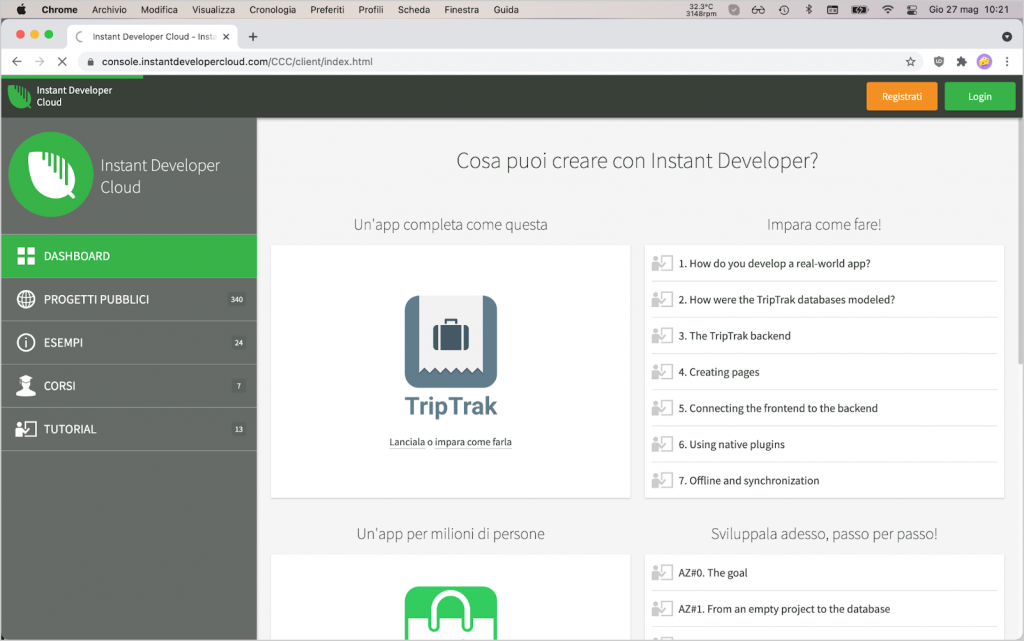
Task: Open macOS Control Center icon
Action: click(x=912, y=10)
